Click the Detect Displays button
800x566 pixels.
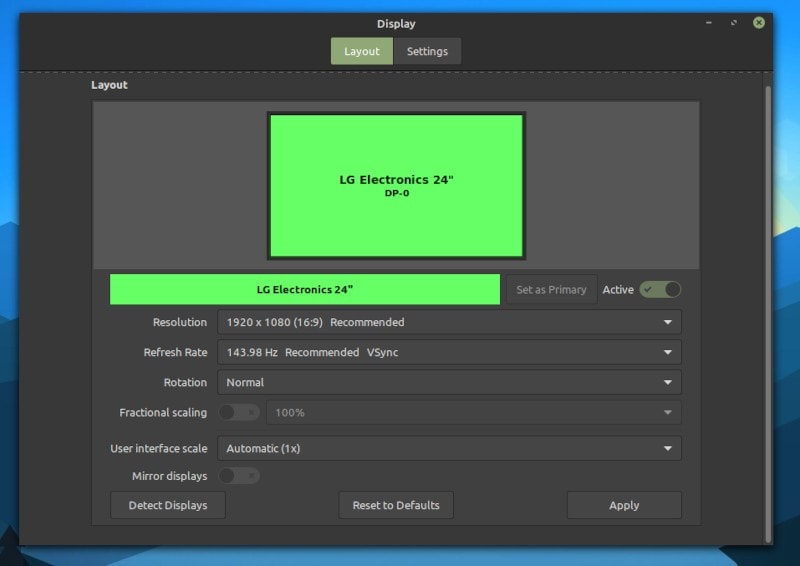pos(168,505)
